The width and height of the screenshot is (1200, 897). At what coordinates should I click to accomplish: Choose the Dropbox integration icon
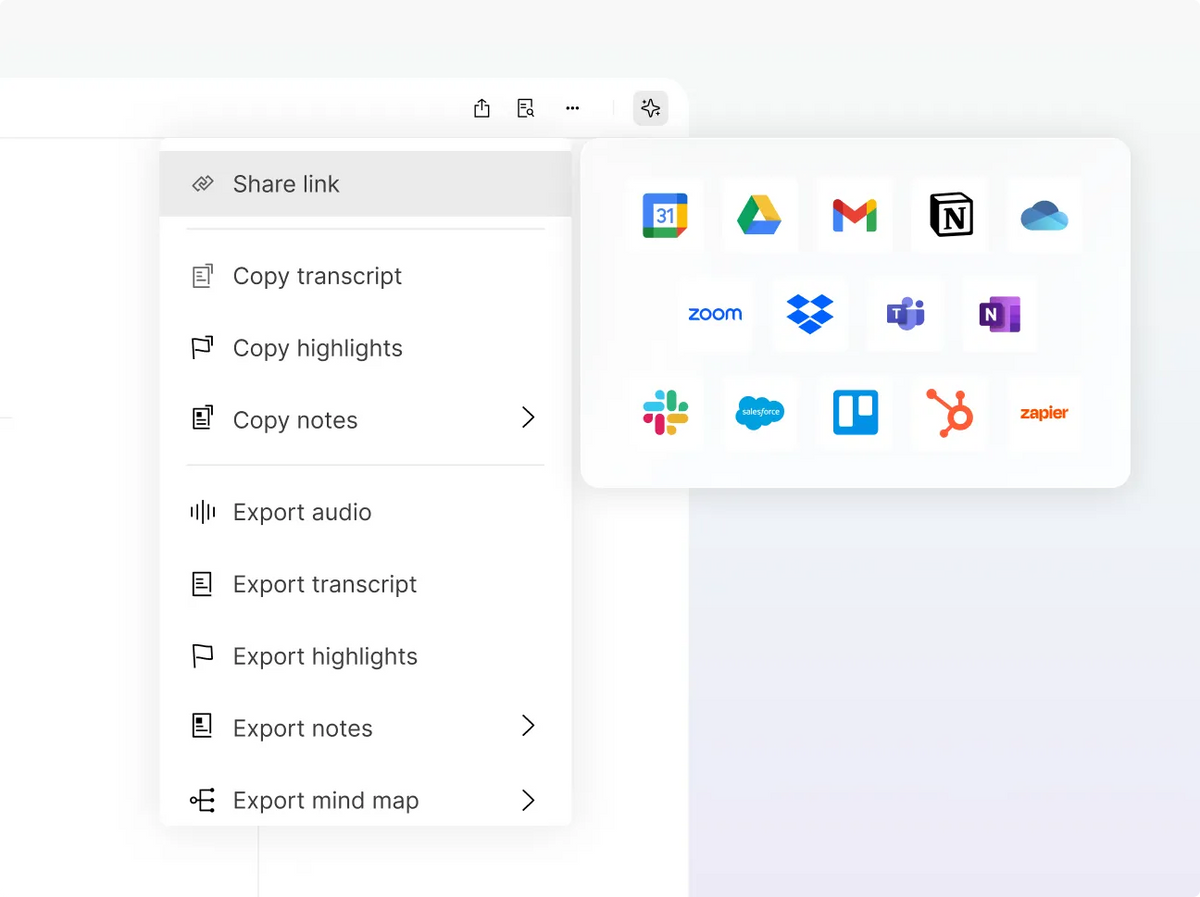[810, 314]
